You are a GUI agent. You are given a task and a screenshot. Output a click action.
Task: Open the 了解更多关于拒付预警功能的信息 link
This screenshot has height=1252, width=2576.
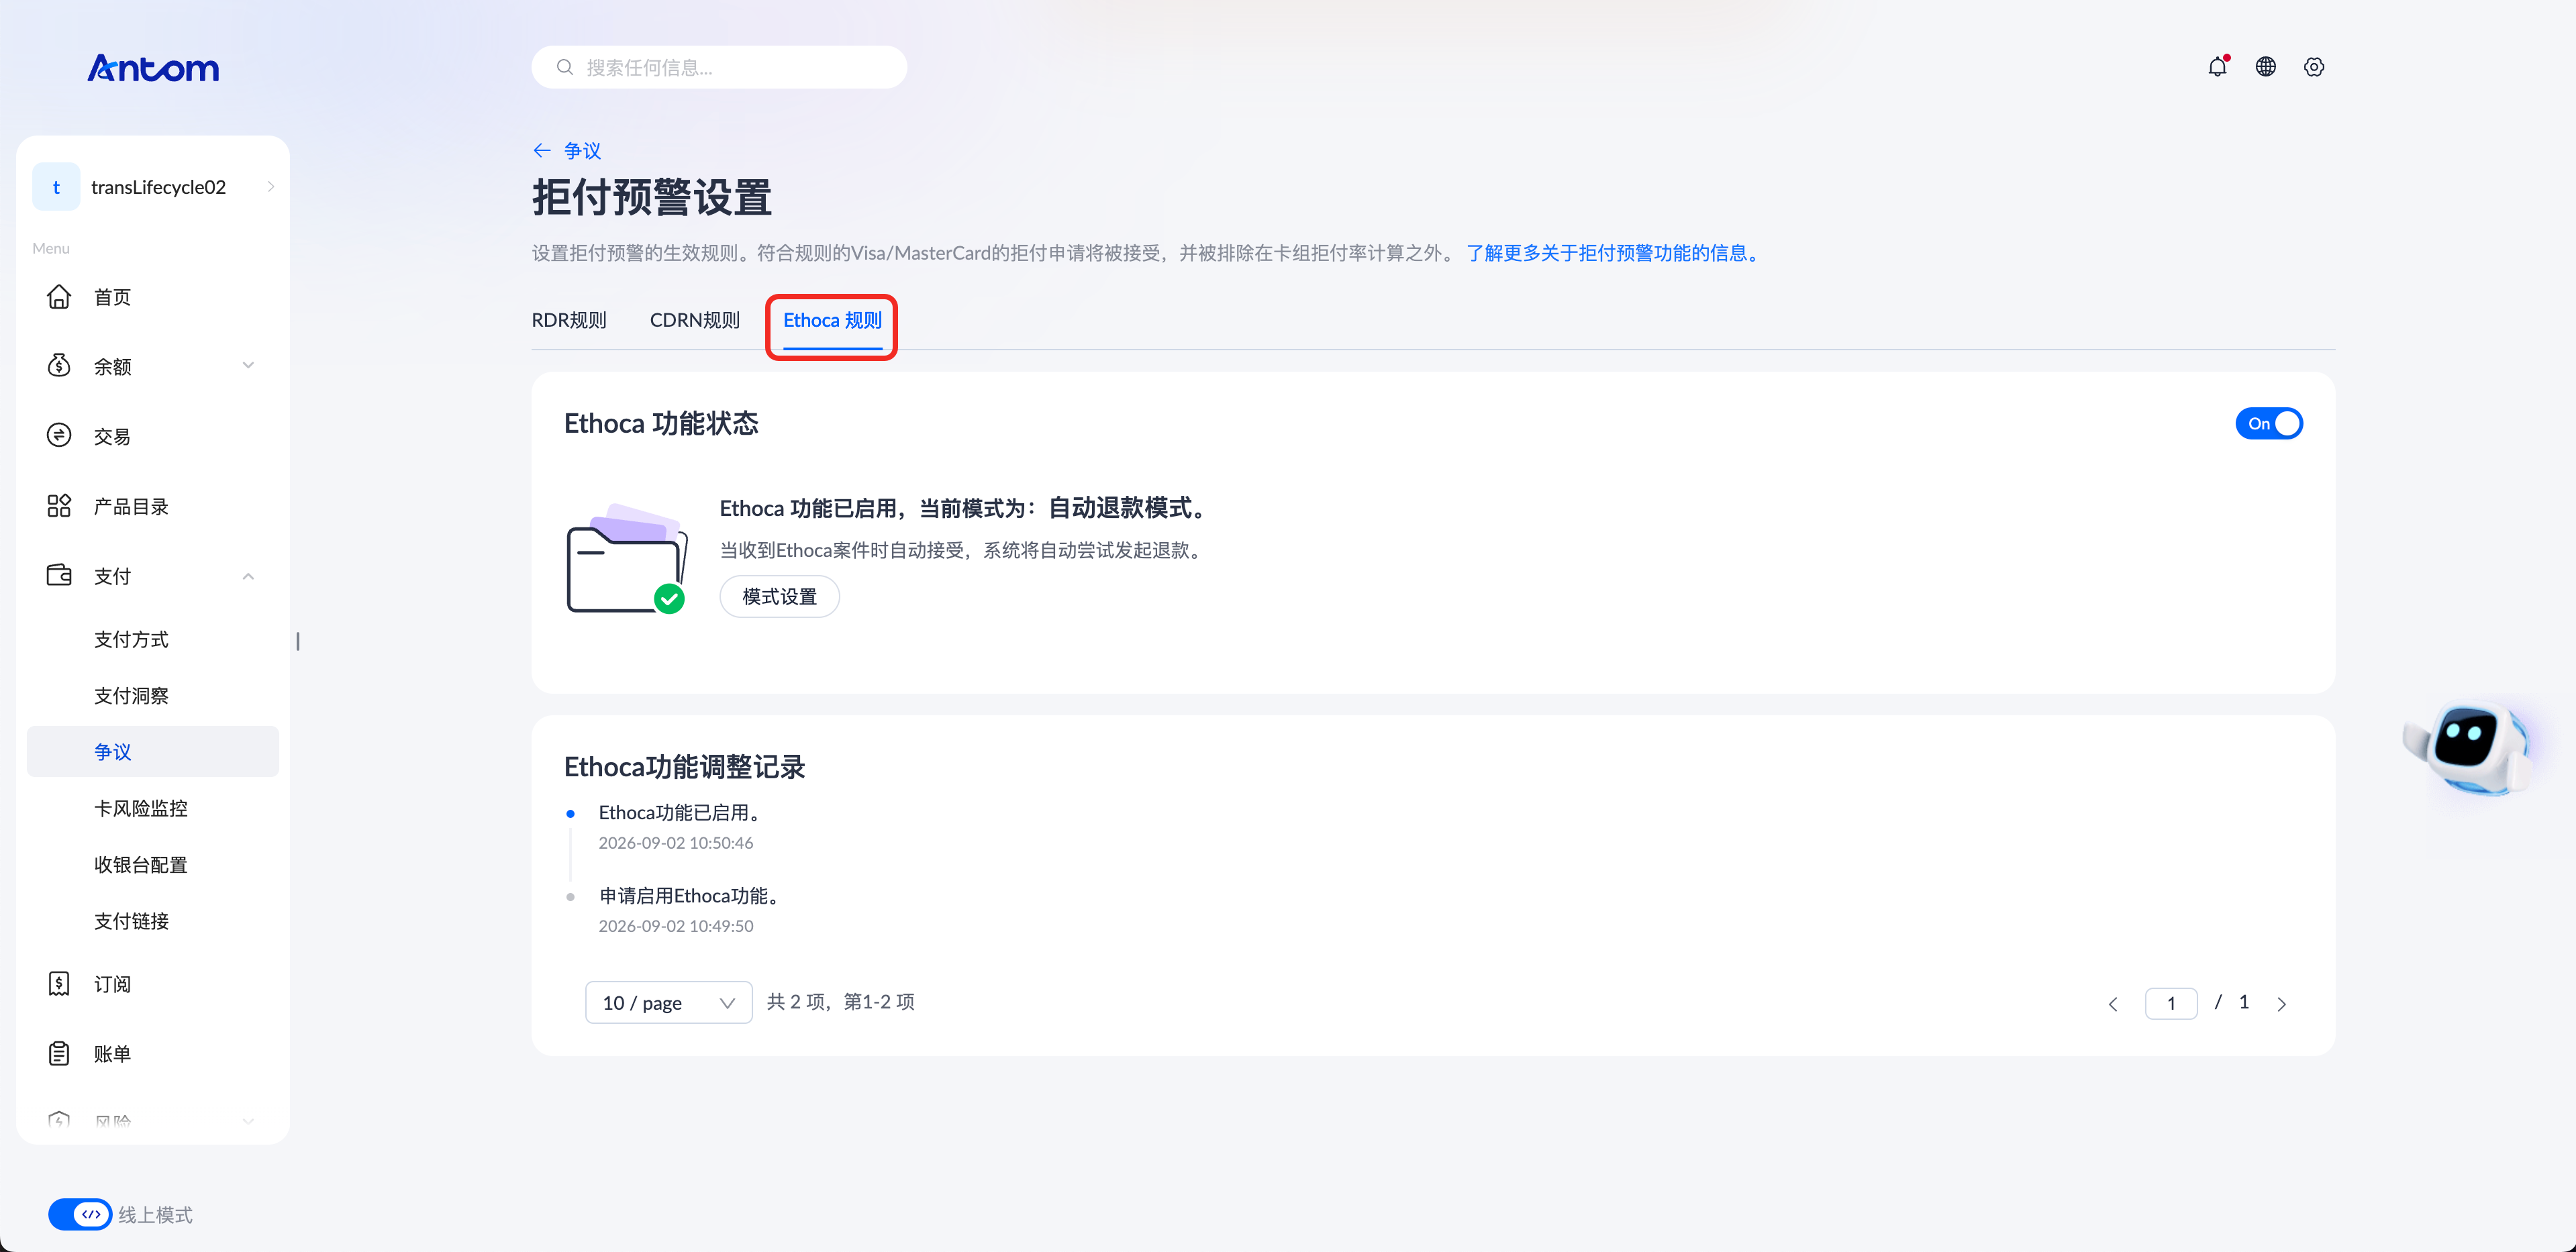point(1613,253)
